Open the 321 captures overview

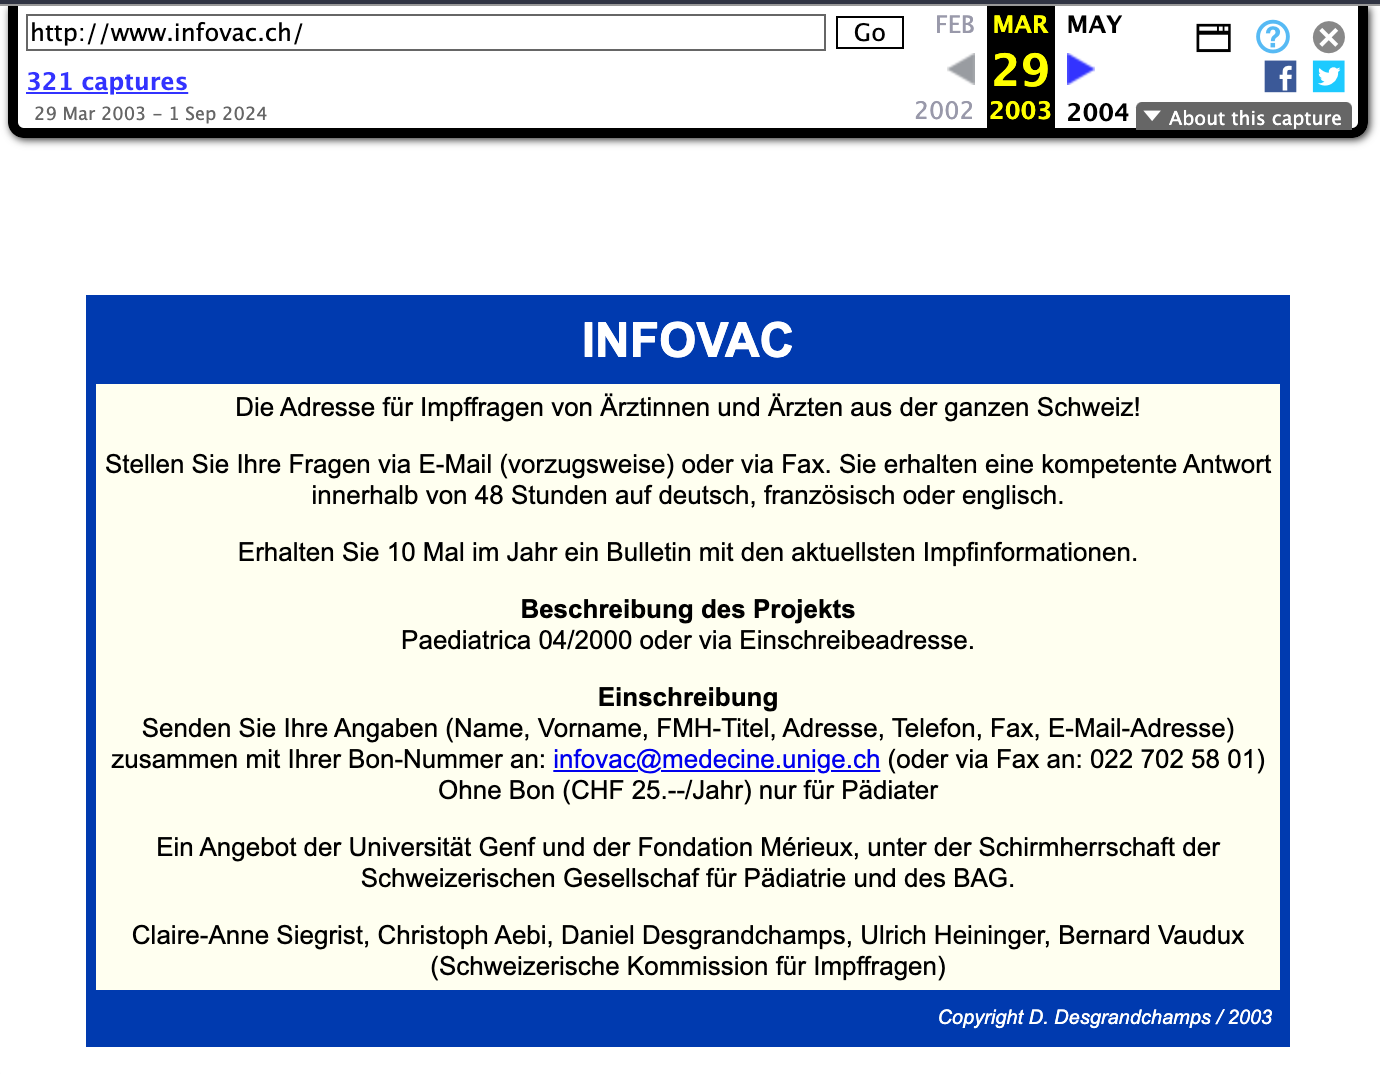tap(107, 81)
